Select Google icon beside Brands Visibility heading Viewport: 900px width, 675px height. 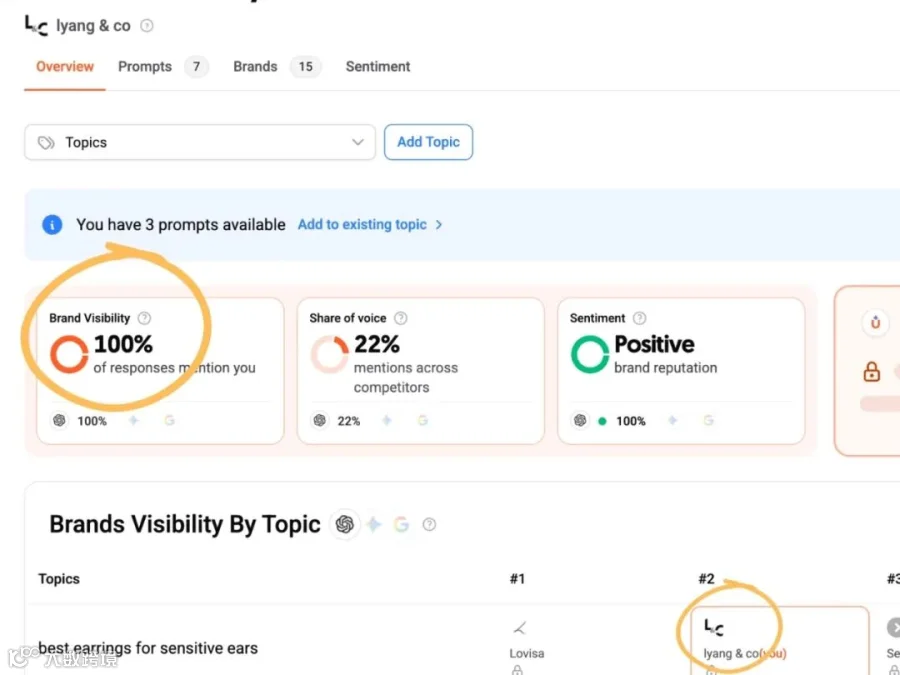pyautogui.click(x=401, y=524)
